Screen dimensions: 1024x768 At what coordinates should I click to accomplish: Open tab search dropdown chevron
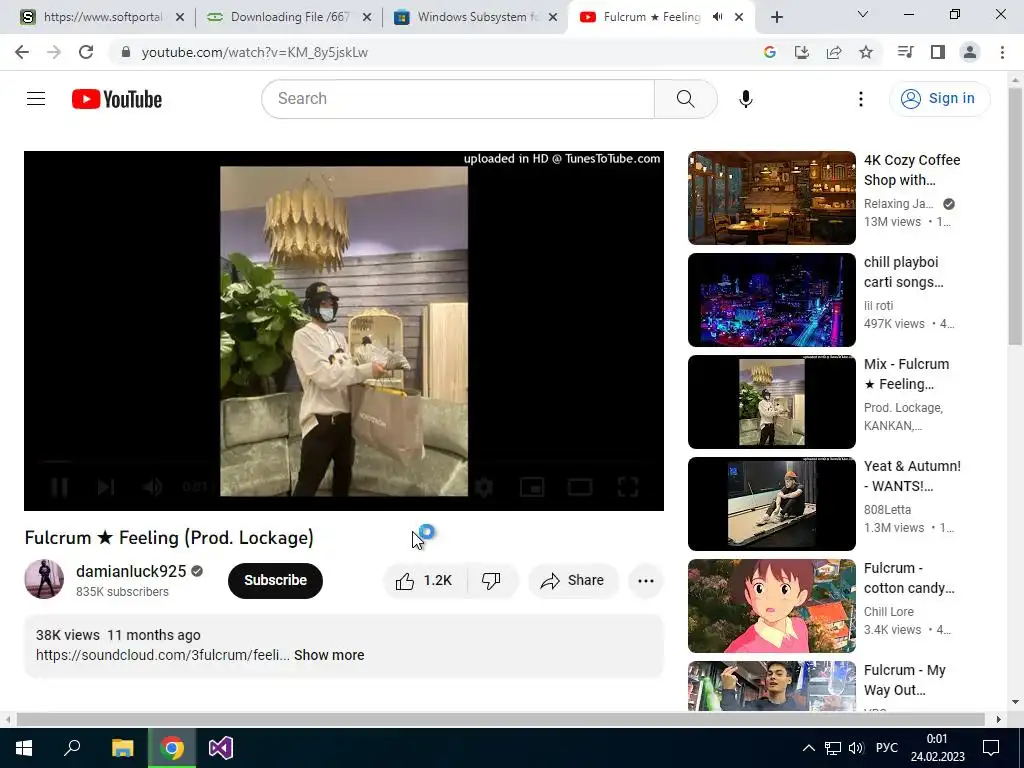(x=863, y=14)
